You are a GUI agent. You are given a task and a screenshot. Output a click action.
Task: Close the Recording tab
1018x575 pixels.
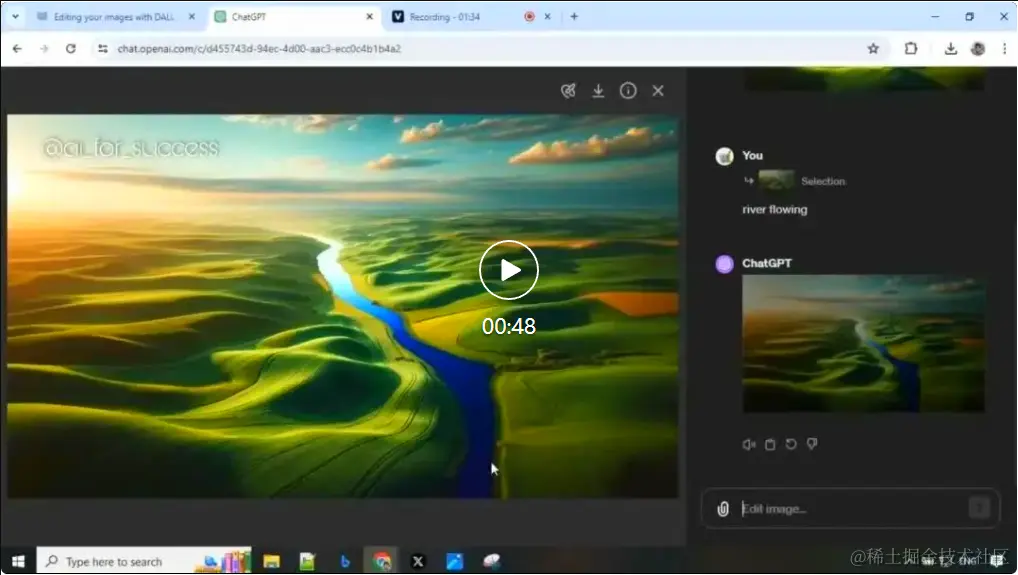(x=547, y=17)
